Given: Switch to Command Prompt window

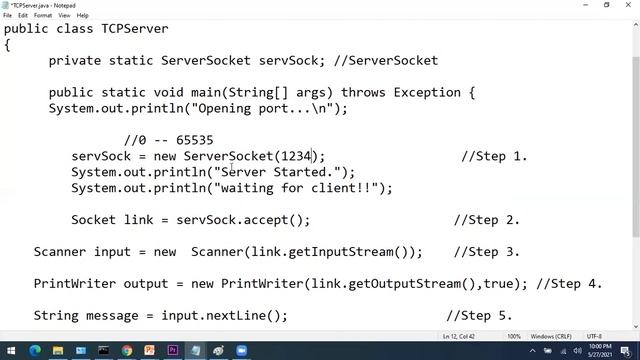Looking at the screenshot, I should click(x=104, y=351).
